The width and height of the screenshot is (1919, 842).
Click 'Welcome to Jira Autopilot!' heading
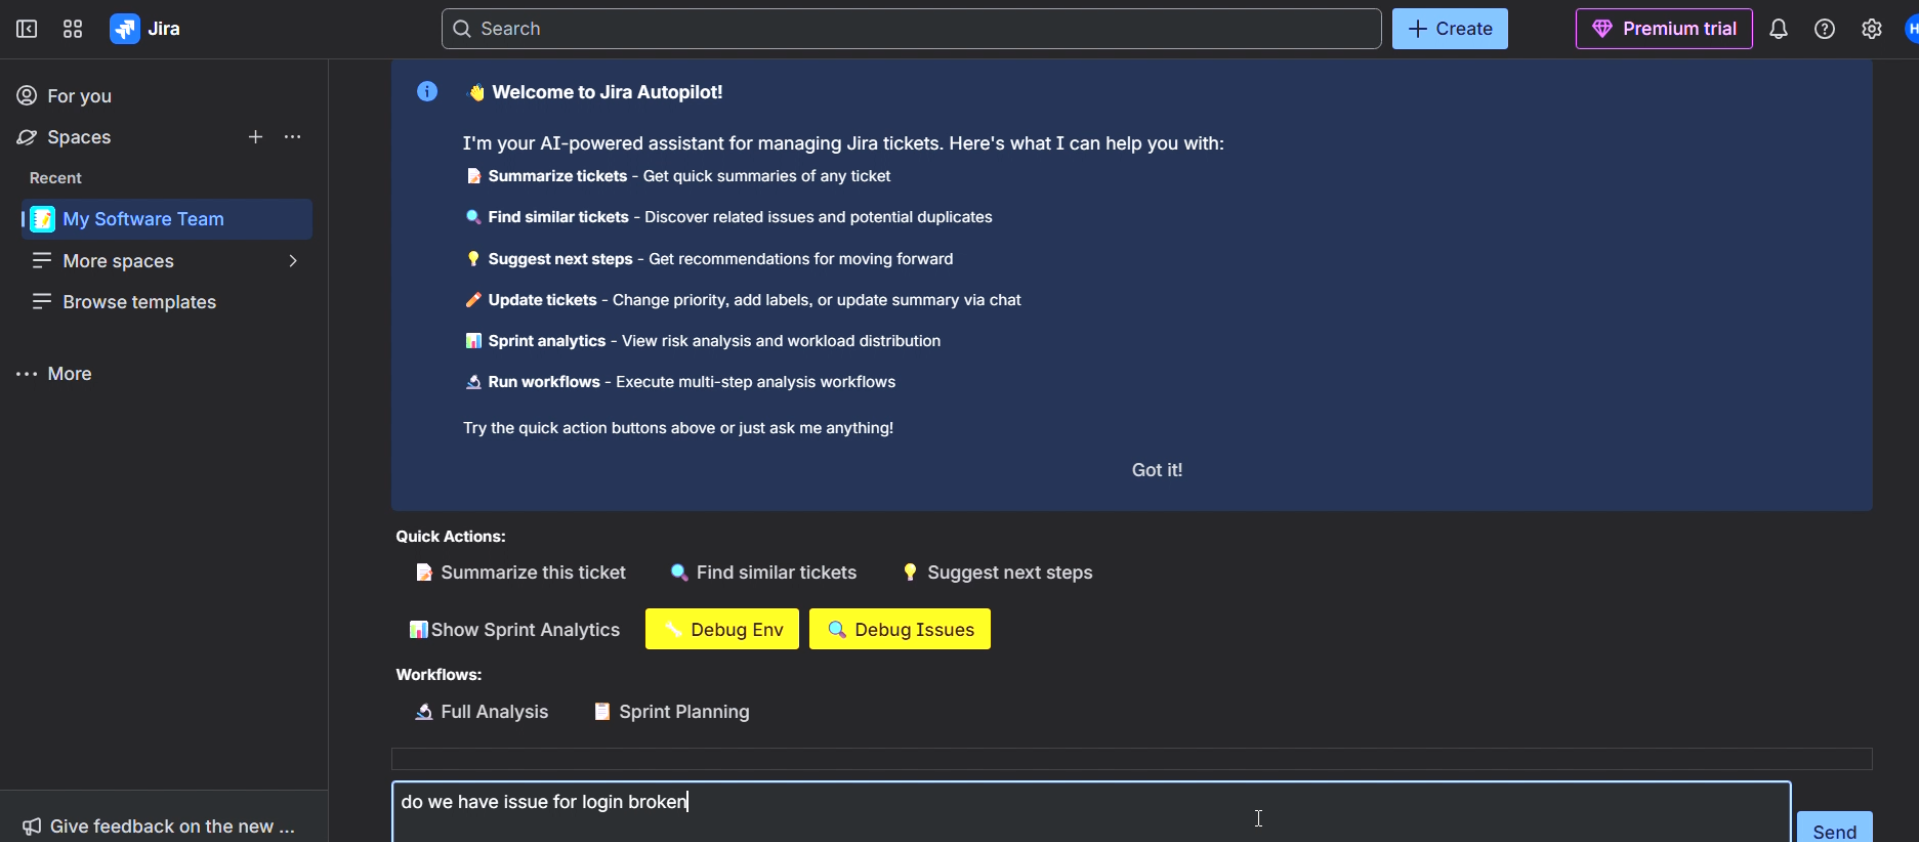[607, 92]
